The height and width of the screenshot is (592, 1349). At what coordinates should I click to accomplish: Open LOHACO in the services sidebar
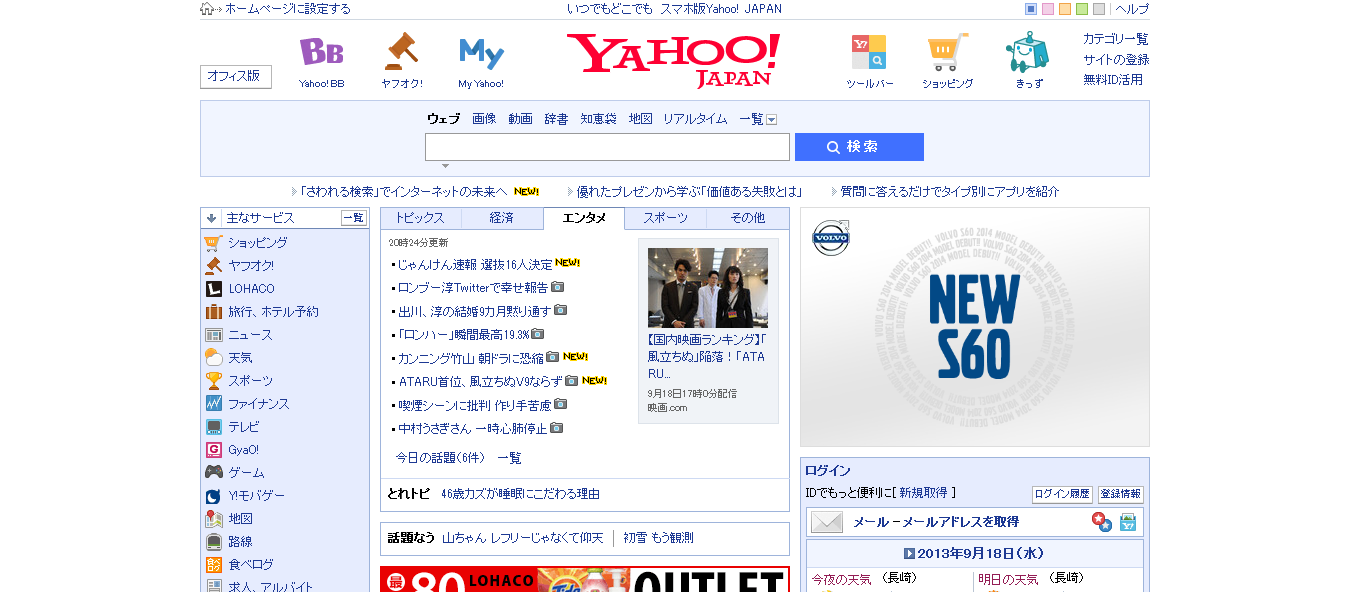pos(251,289)
